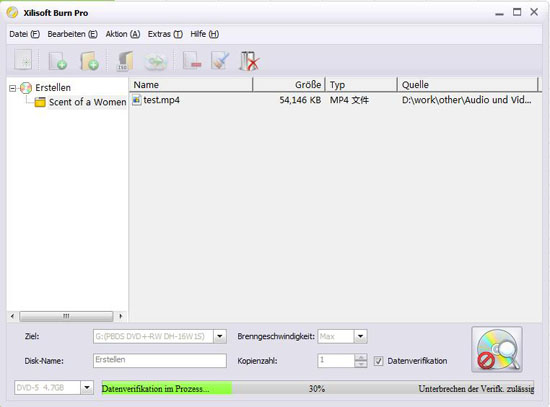Screen dimensions: 550x407
Task: Click the Erstellen disc icon in tree
Action: point(26,88)
